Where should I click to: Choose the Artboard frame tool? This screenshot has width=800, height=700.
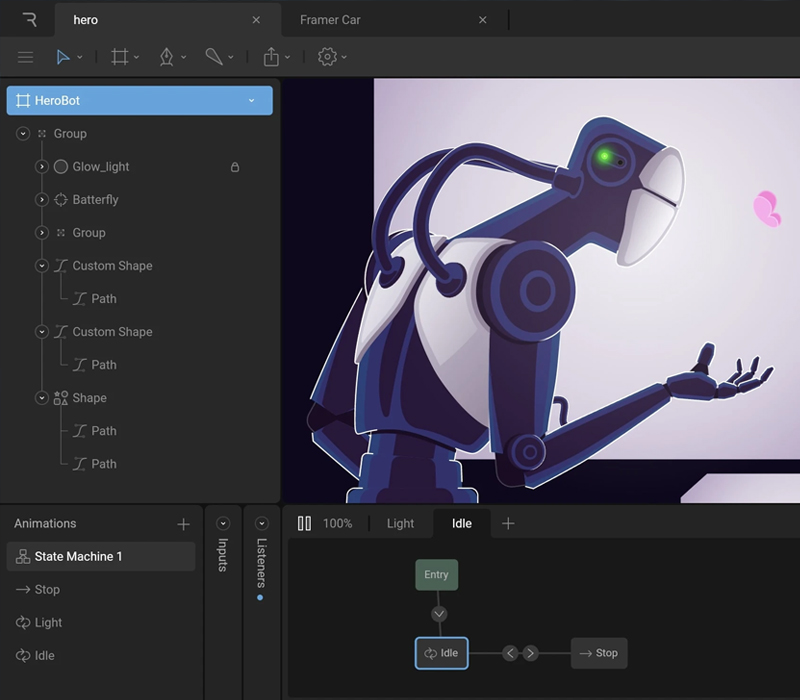[x=119, y=57]
